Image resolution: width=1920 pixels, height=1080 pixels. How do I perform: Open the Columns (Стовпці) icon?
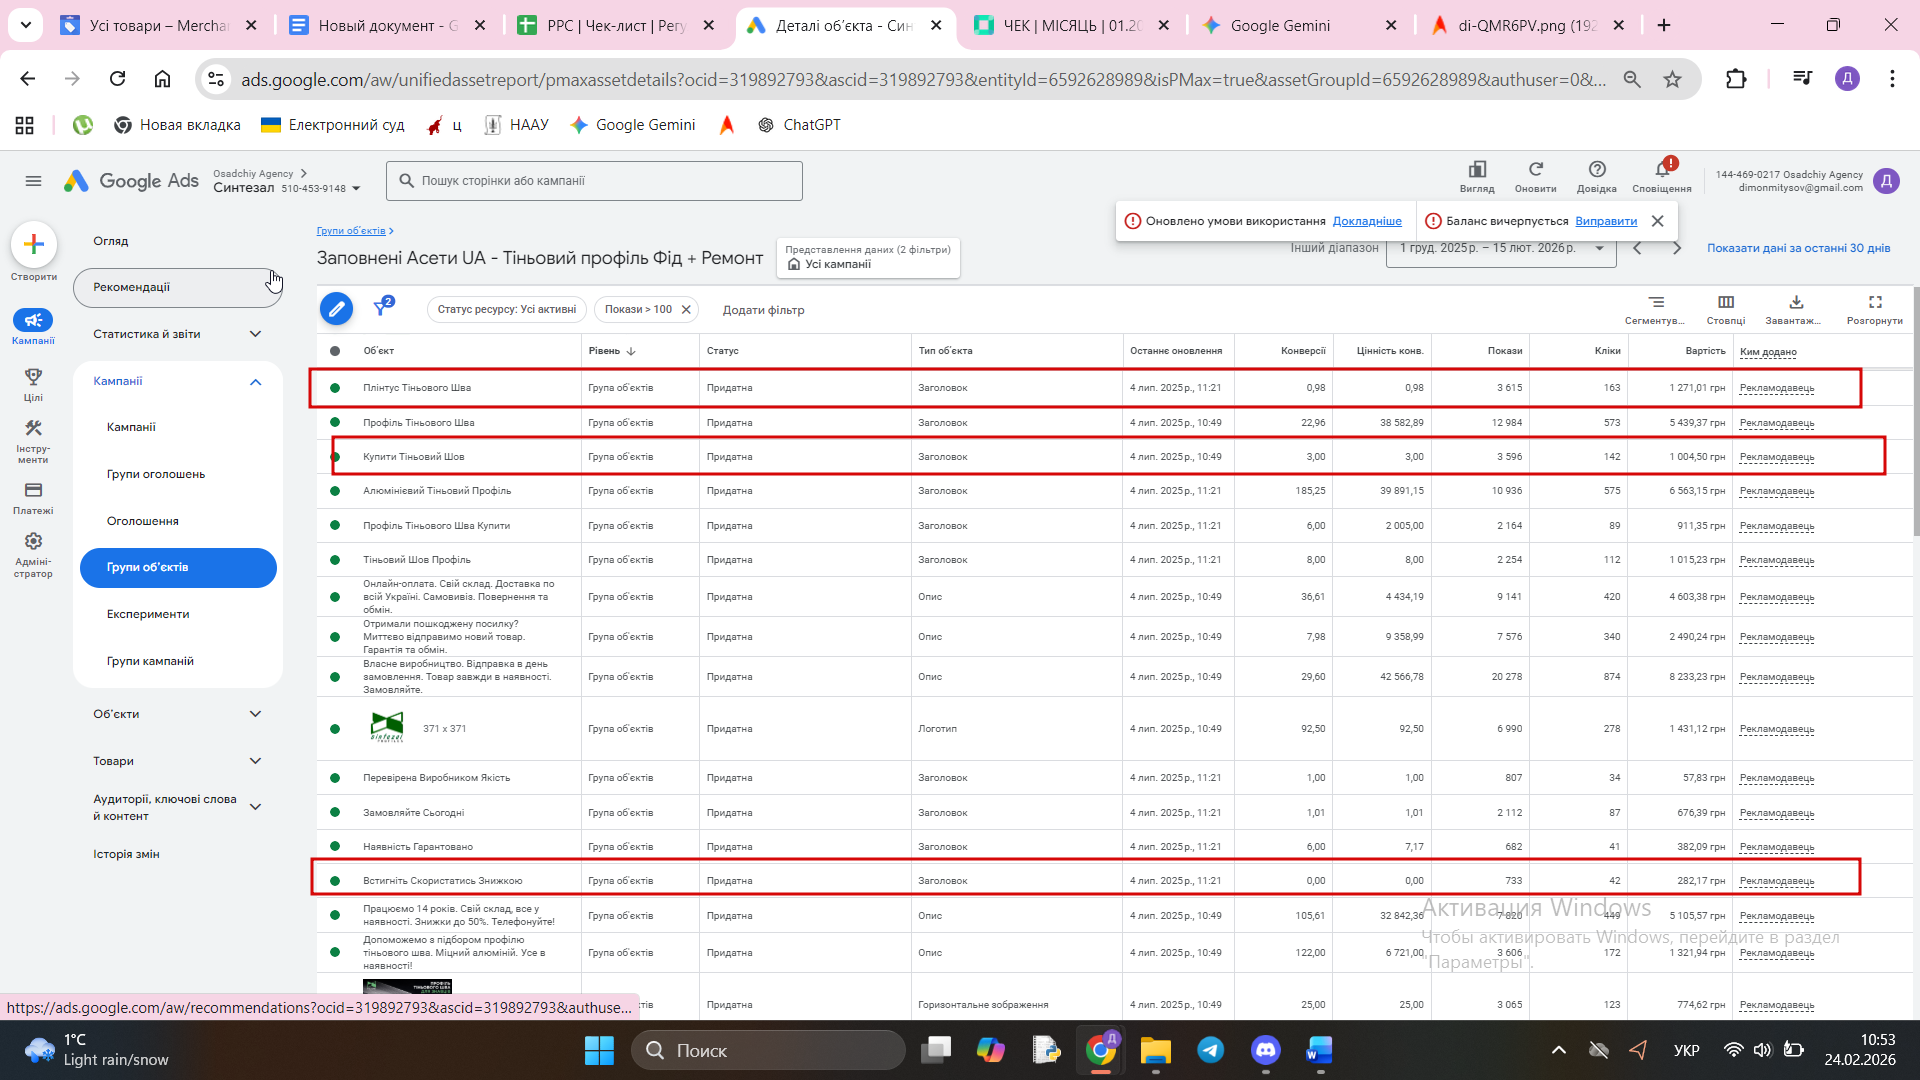(x=1725, y=303)
